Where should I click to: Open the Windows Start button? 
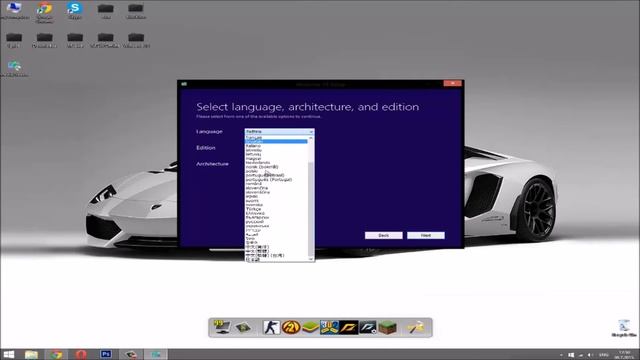tap(9, 354)
